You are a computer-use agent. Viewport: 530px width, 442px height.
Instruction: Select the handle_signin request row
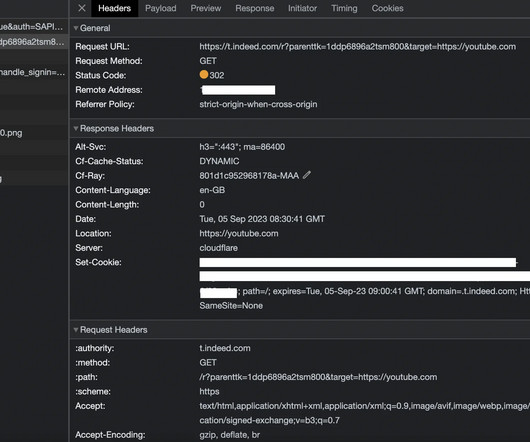pyautogui.click(x=34, y=72)
